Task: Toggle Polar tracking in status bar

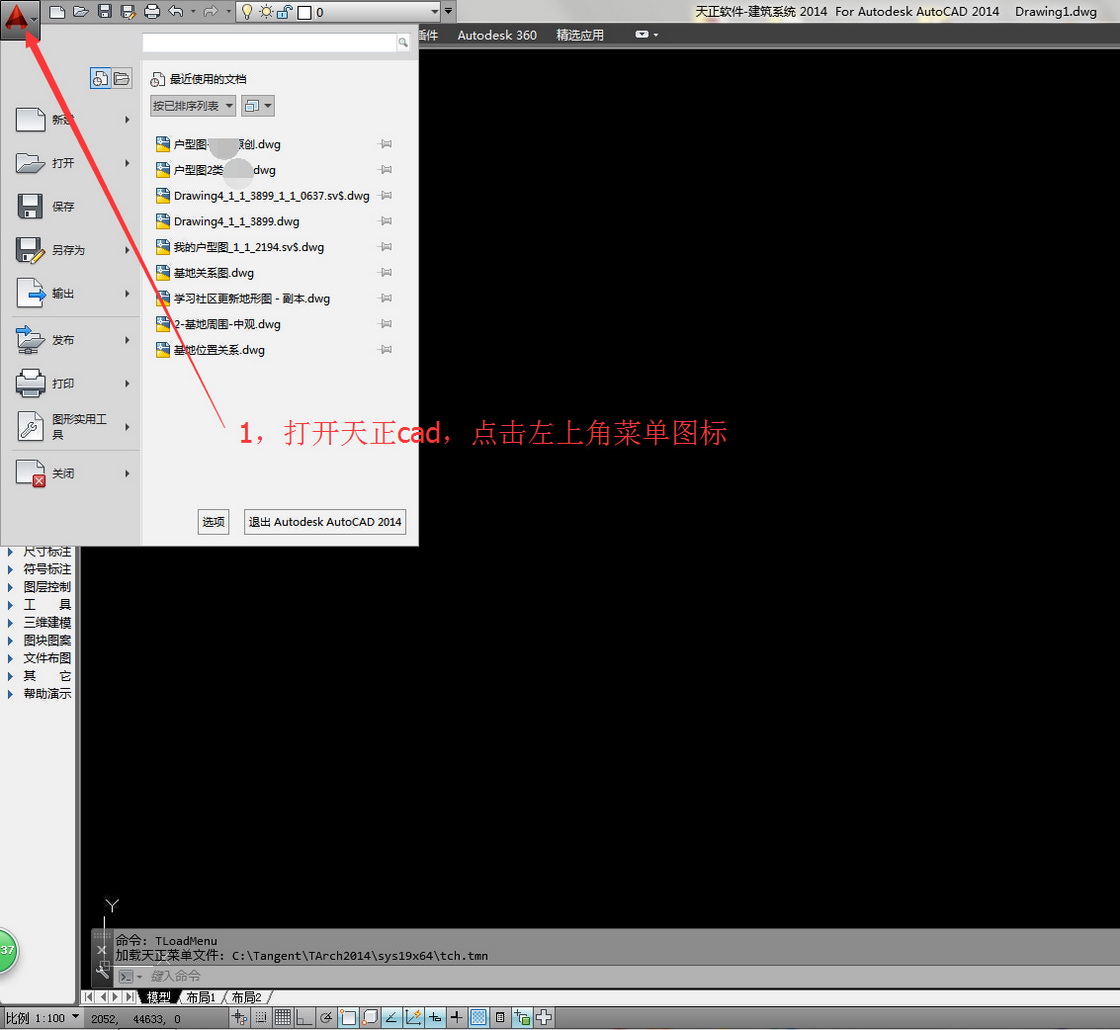Action: [326, 1017]
